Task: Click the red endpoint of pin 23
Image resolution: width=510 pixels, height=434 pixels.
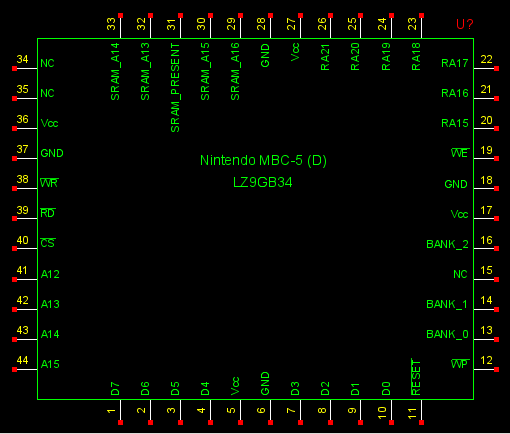Action: 421,15
